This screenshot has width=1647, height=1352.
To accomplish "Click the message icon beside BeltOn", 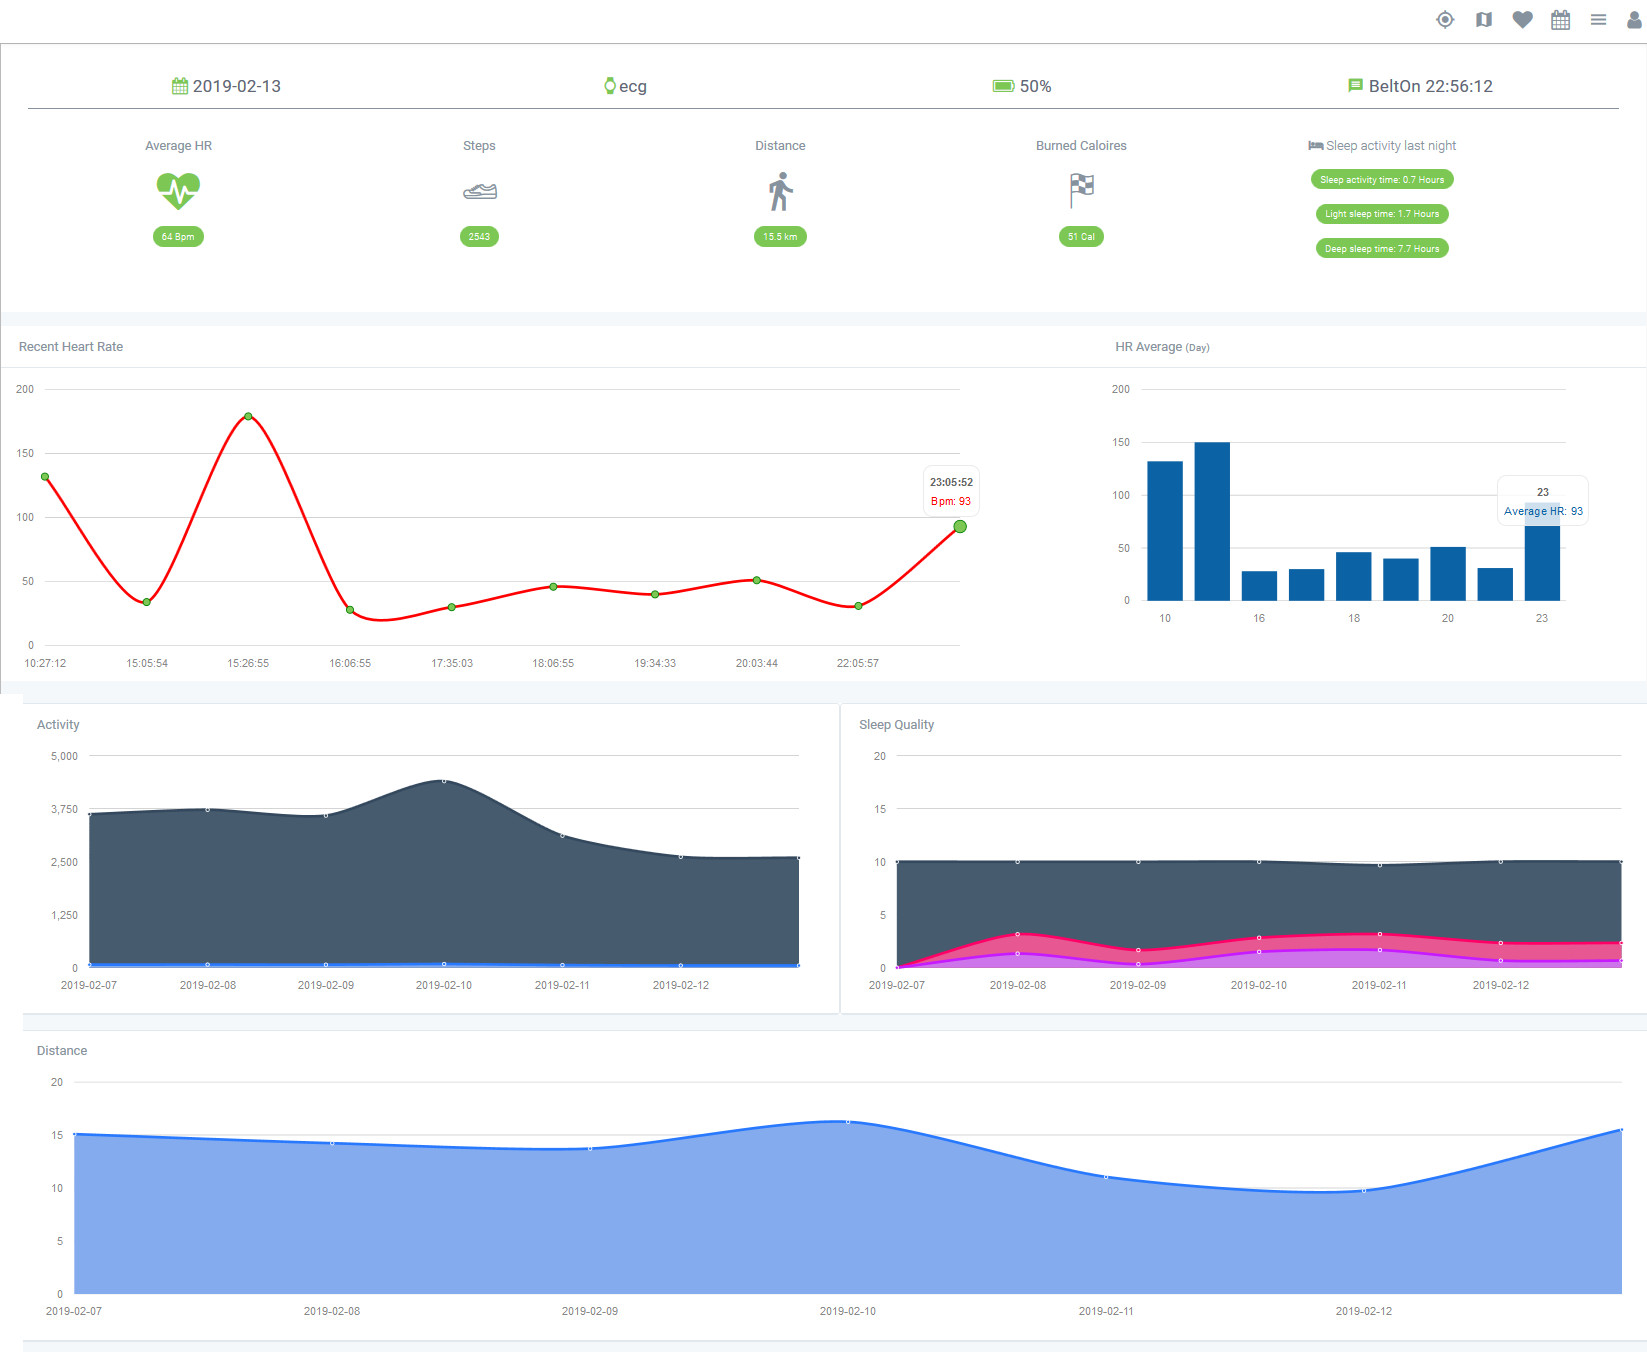I will pyautogui.click(x=1355, y=86).
